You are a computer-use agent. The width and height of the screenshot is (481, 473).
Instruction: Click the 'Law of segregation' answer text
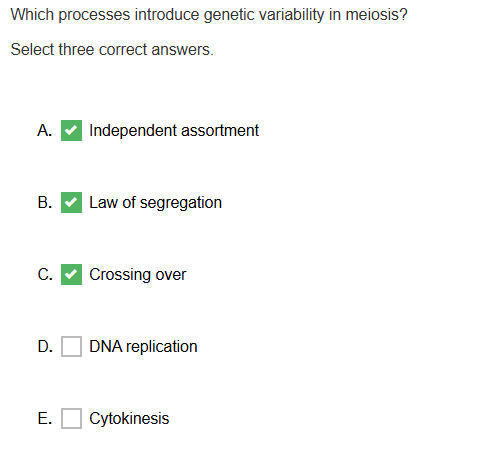(x=155, y=203)
